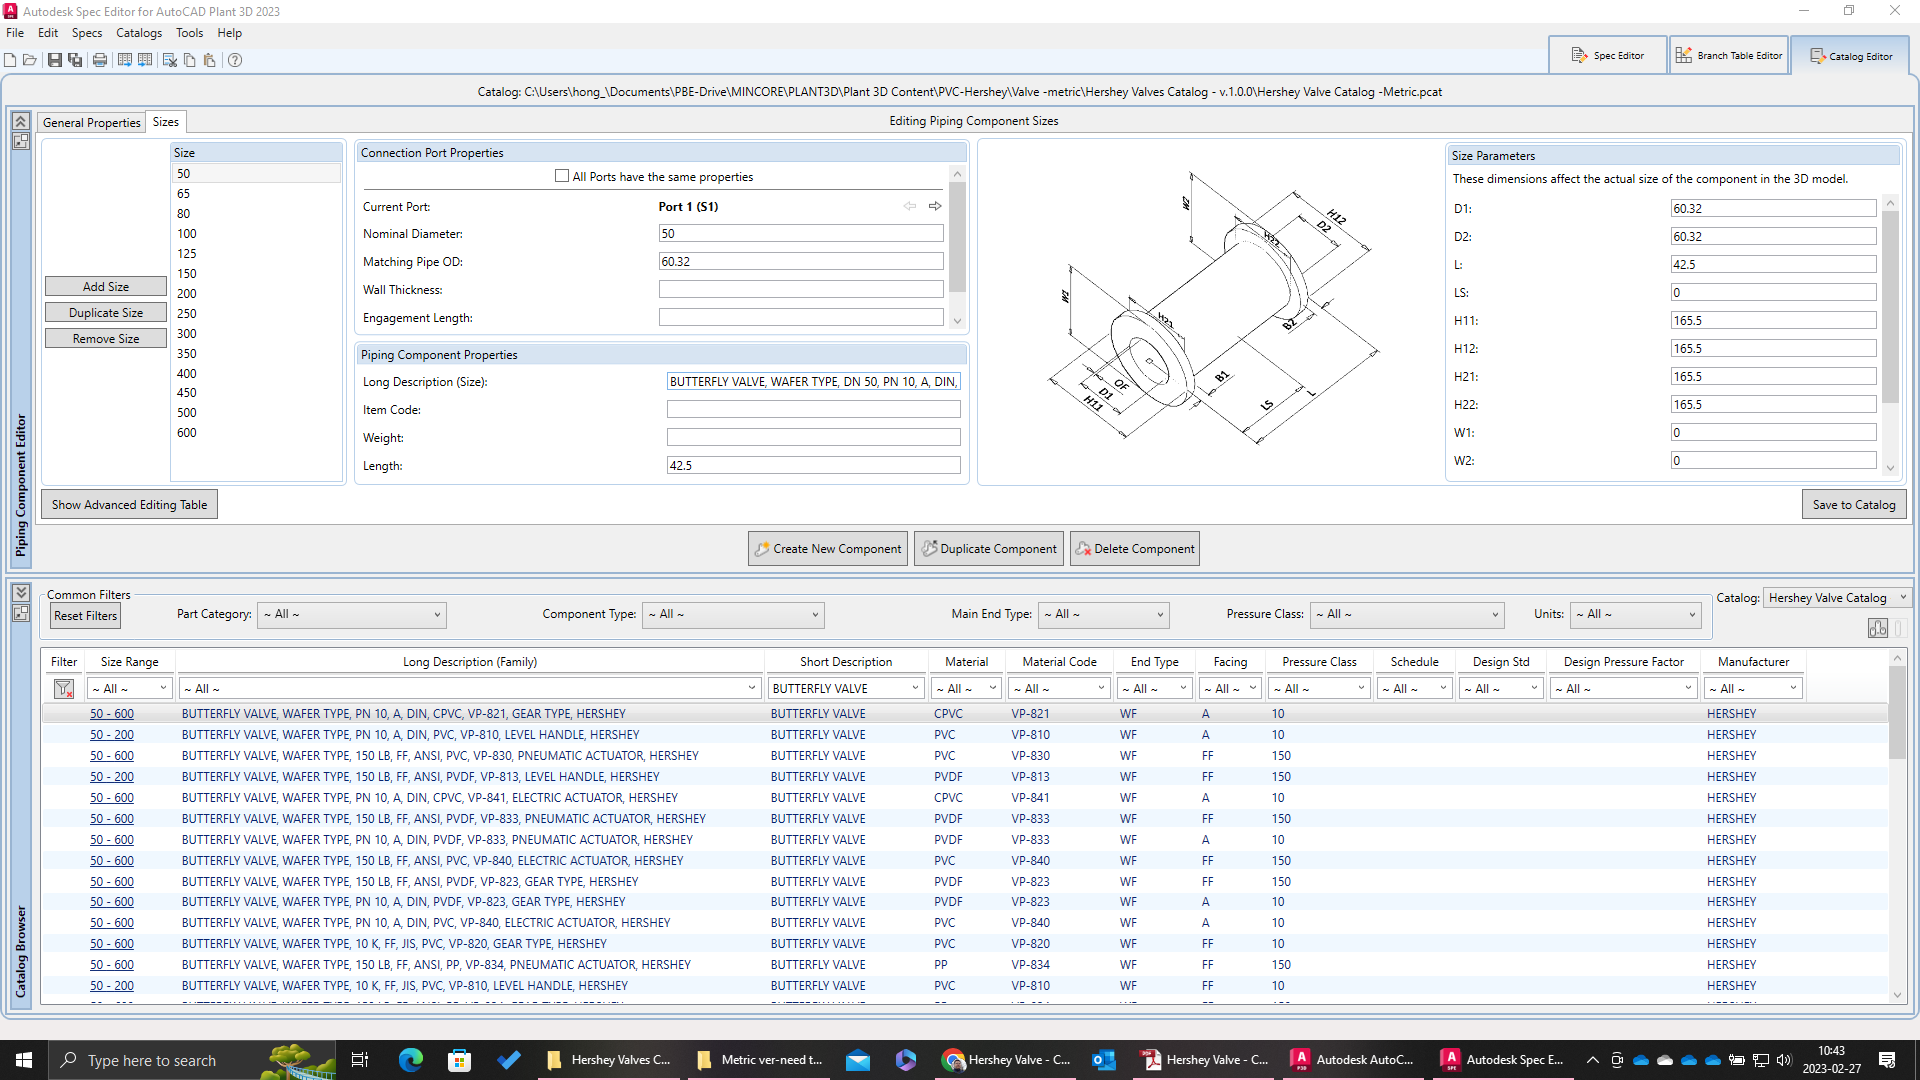The image size is (1920, 1080).
Task: Click the Help question mark icon
Action: tap(235, 60)
